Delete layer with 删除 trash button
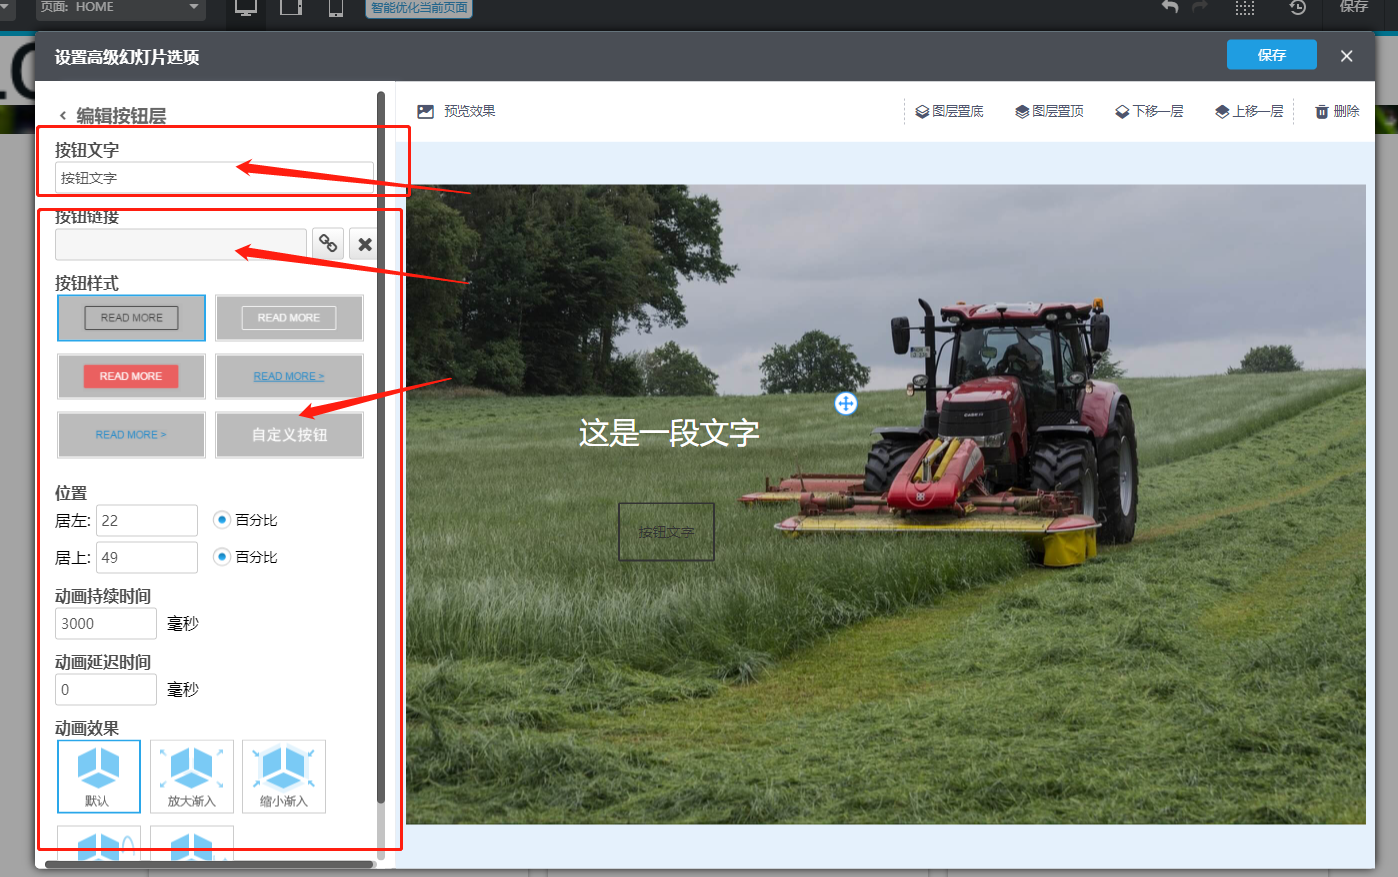This screenshot has height=877, width=1398. [x=1337, y=111]
